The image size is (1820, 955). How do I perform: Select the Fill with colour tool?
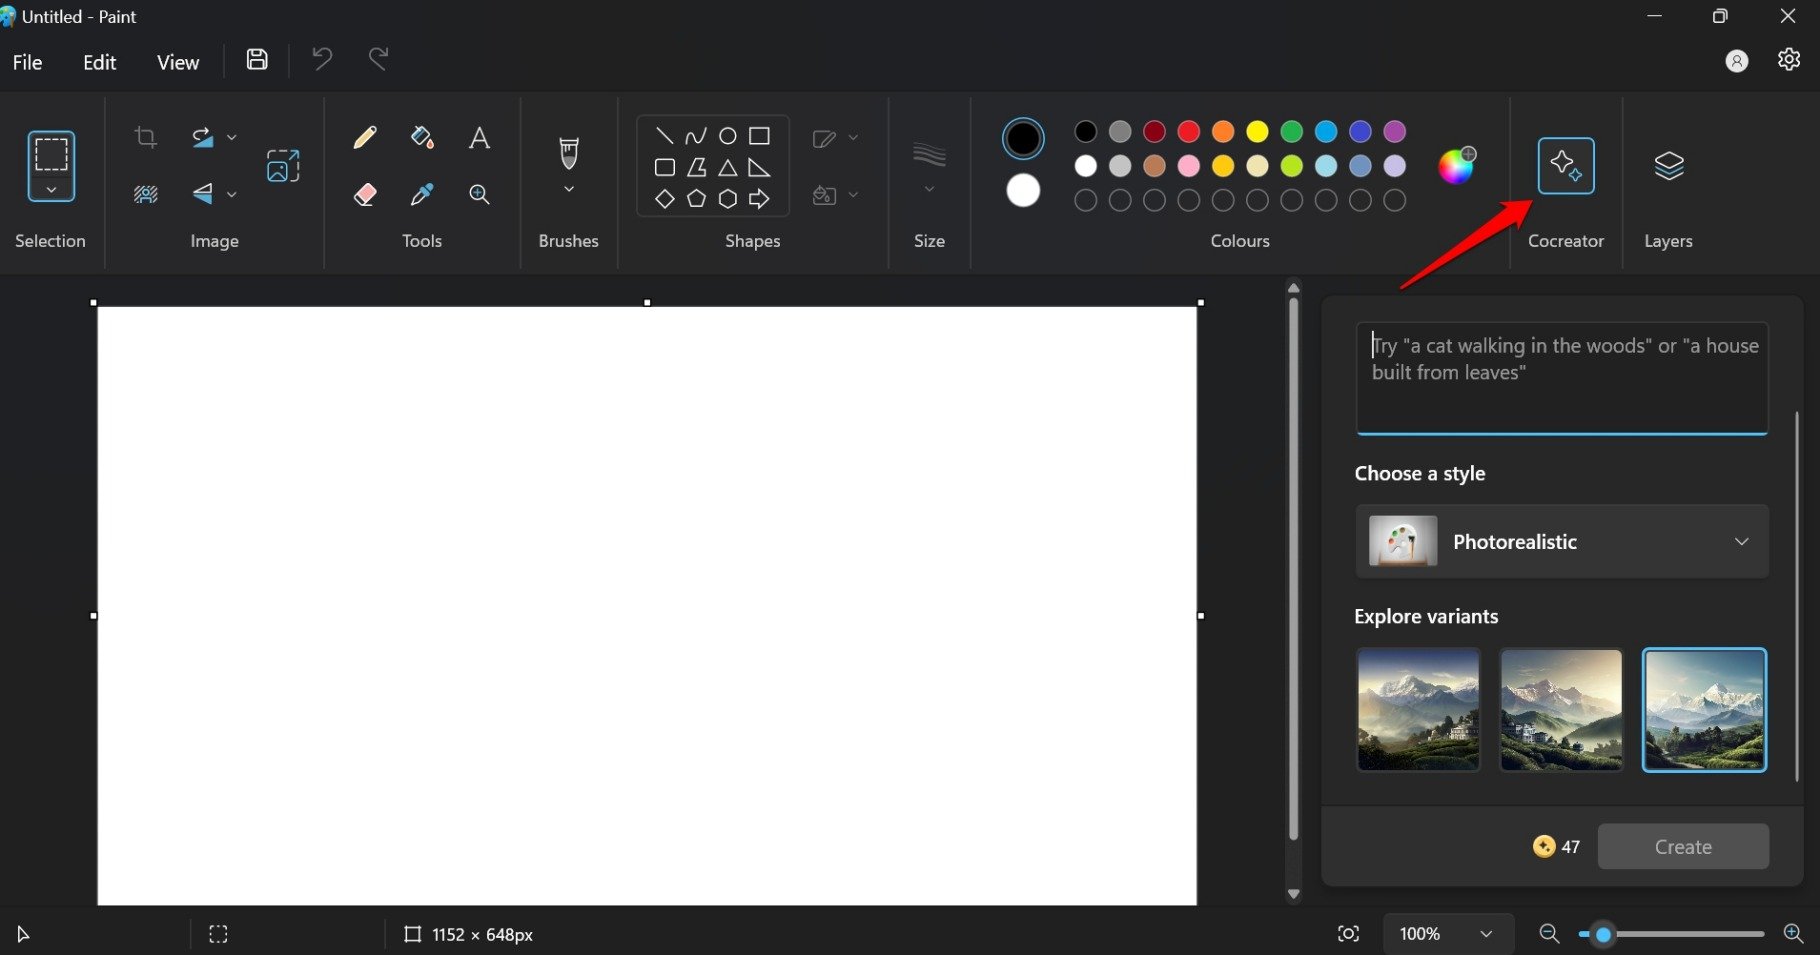421,137
